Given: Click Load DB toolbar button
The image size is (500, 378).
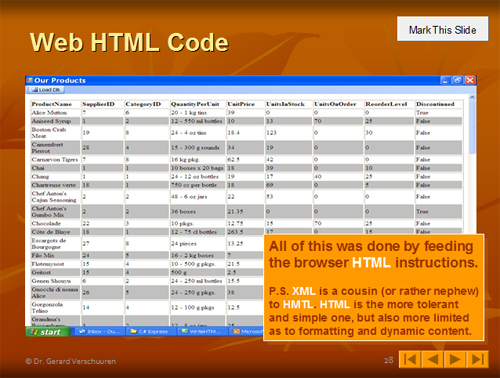Looking at the screenshot, I should (x=45, y=90).
